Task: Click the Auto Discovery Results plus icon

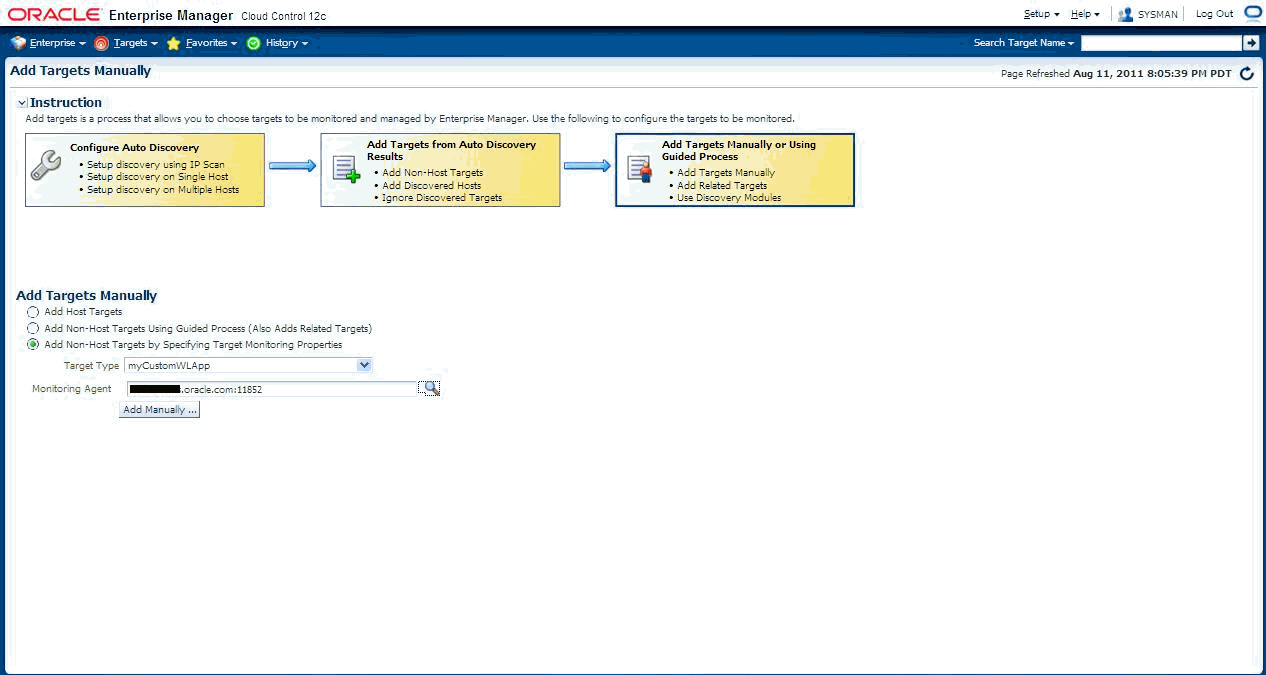Action: tap(346, 169)
